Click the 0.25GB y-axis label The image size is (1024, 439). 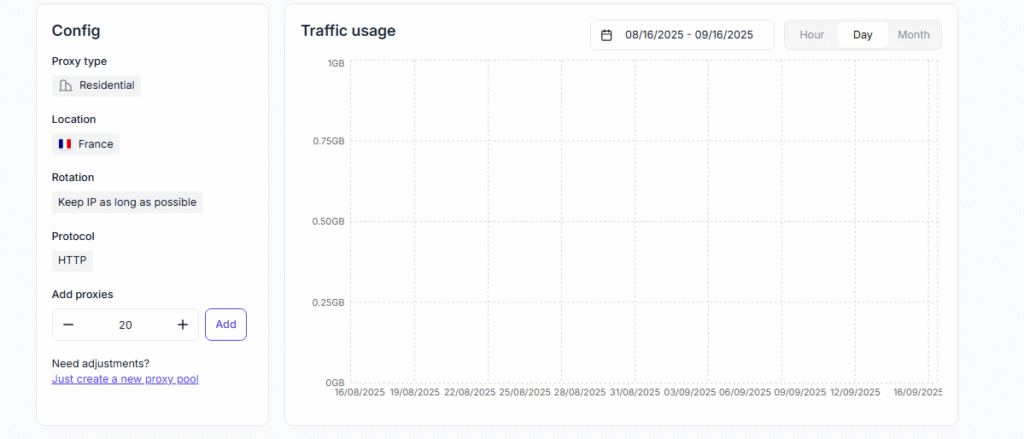329,302
